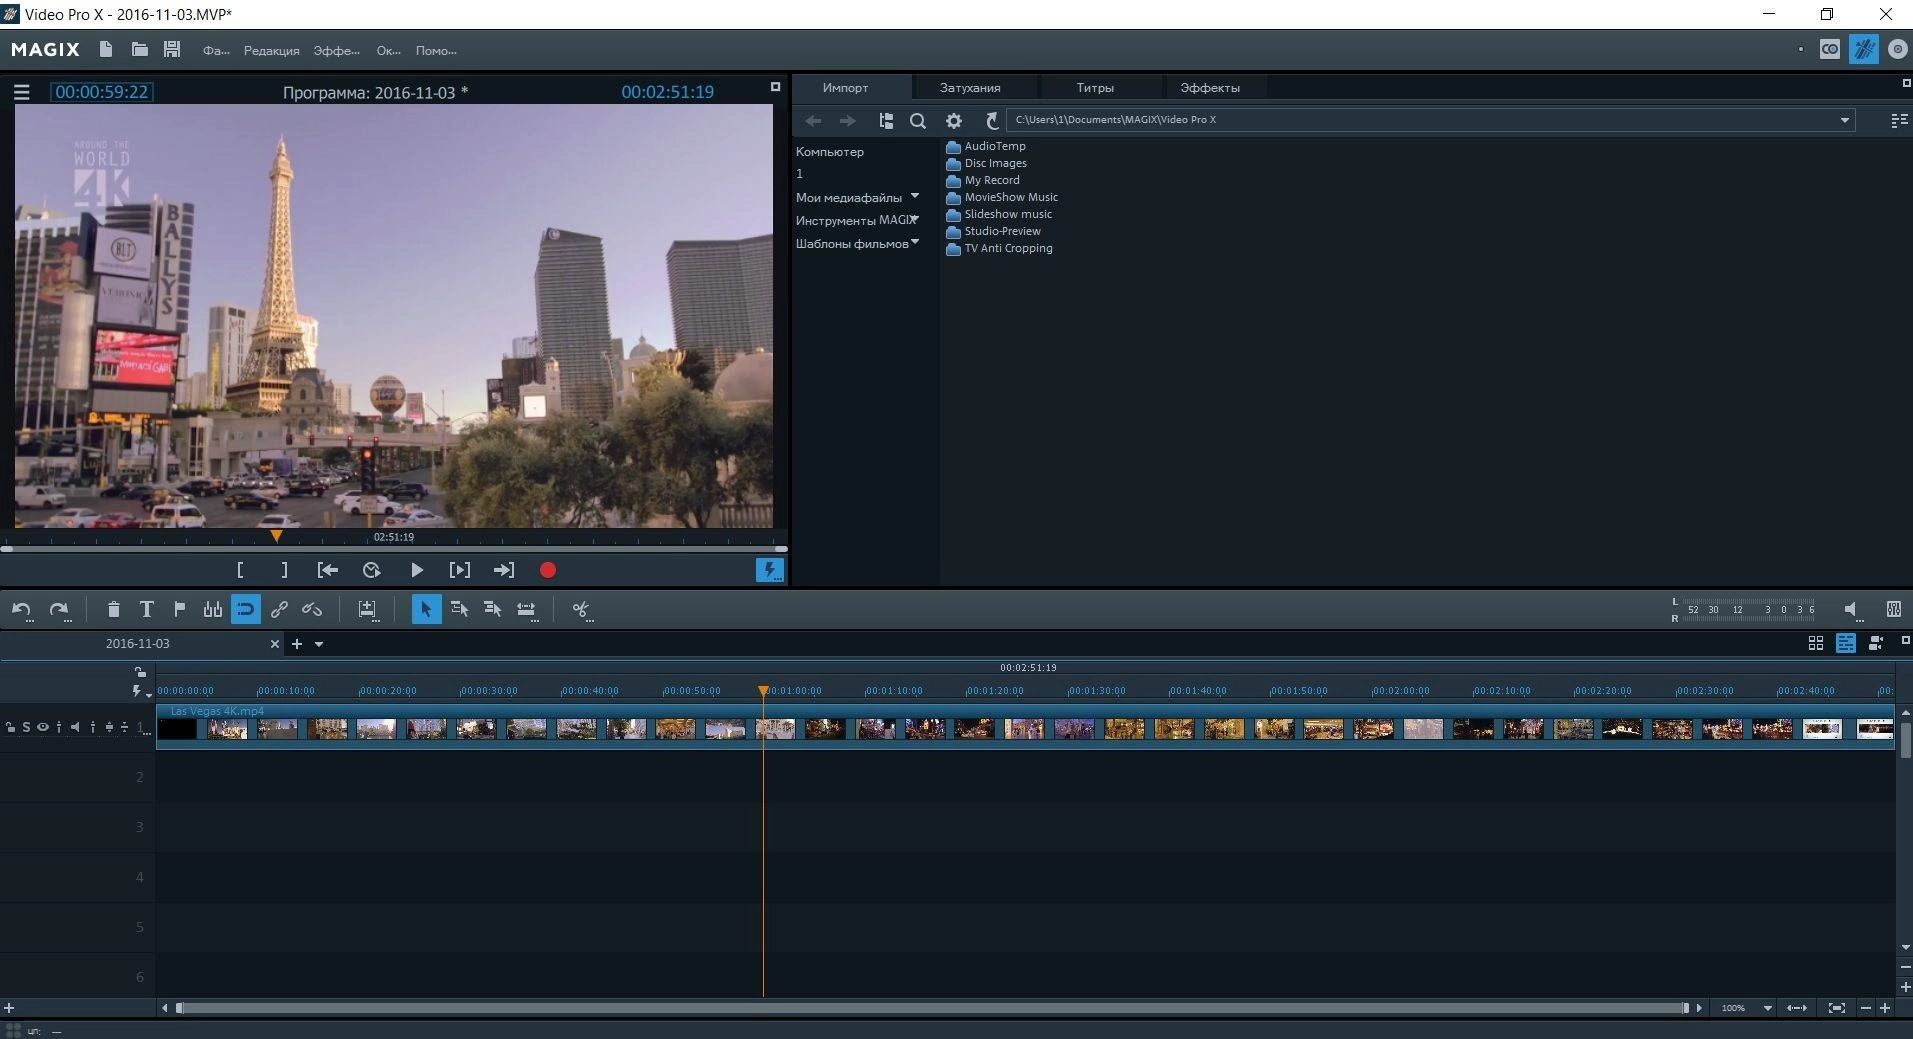Jump to range end button

504,570
